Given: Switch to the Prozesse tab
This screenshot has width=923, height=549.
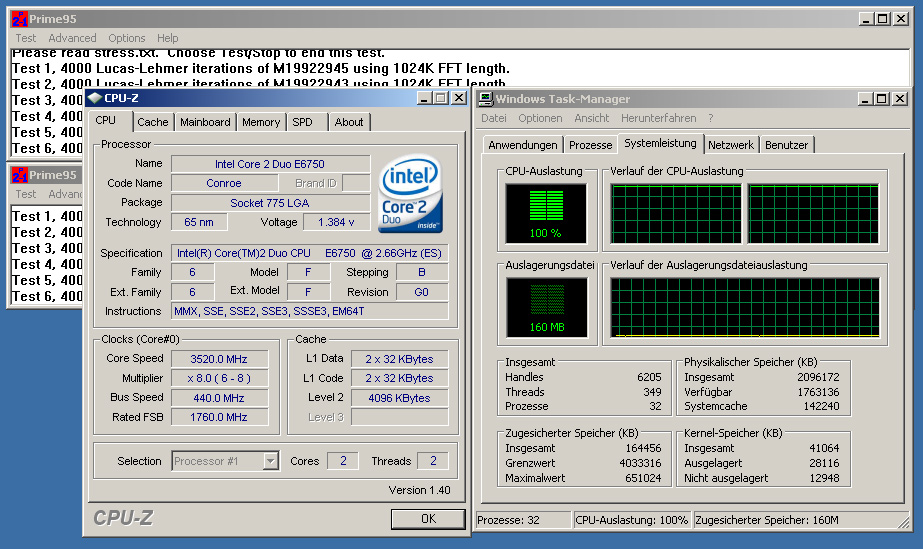Looking at the screenshot, I should coord(590,145).
